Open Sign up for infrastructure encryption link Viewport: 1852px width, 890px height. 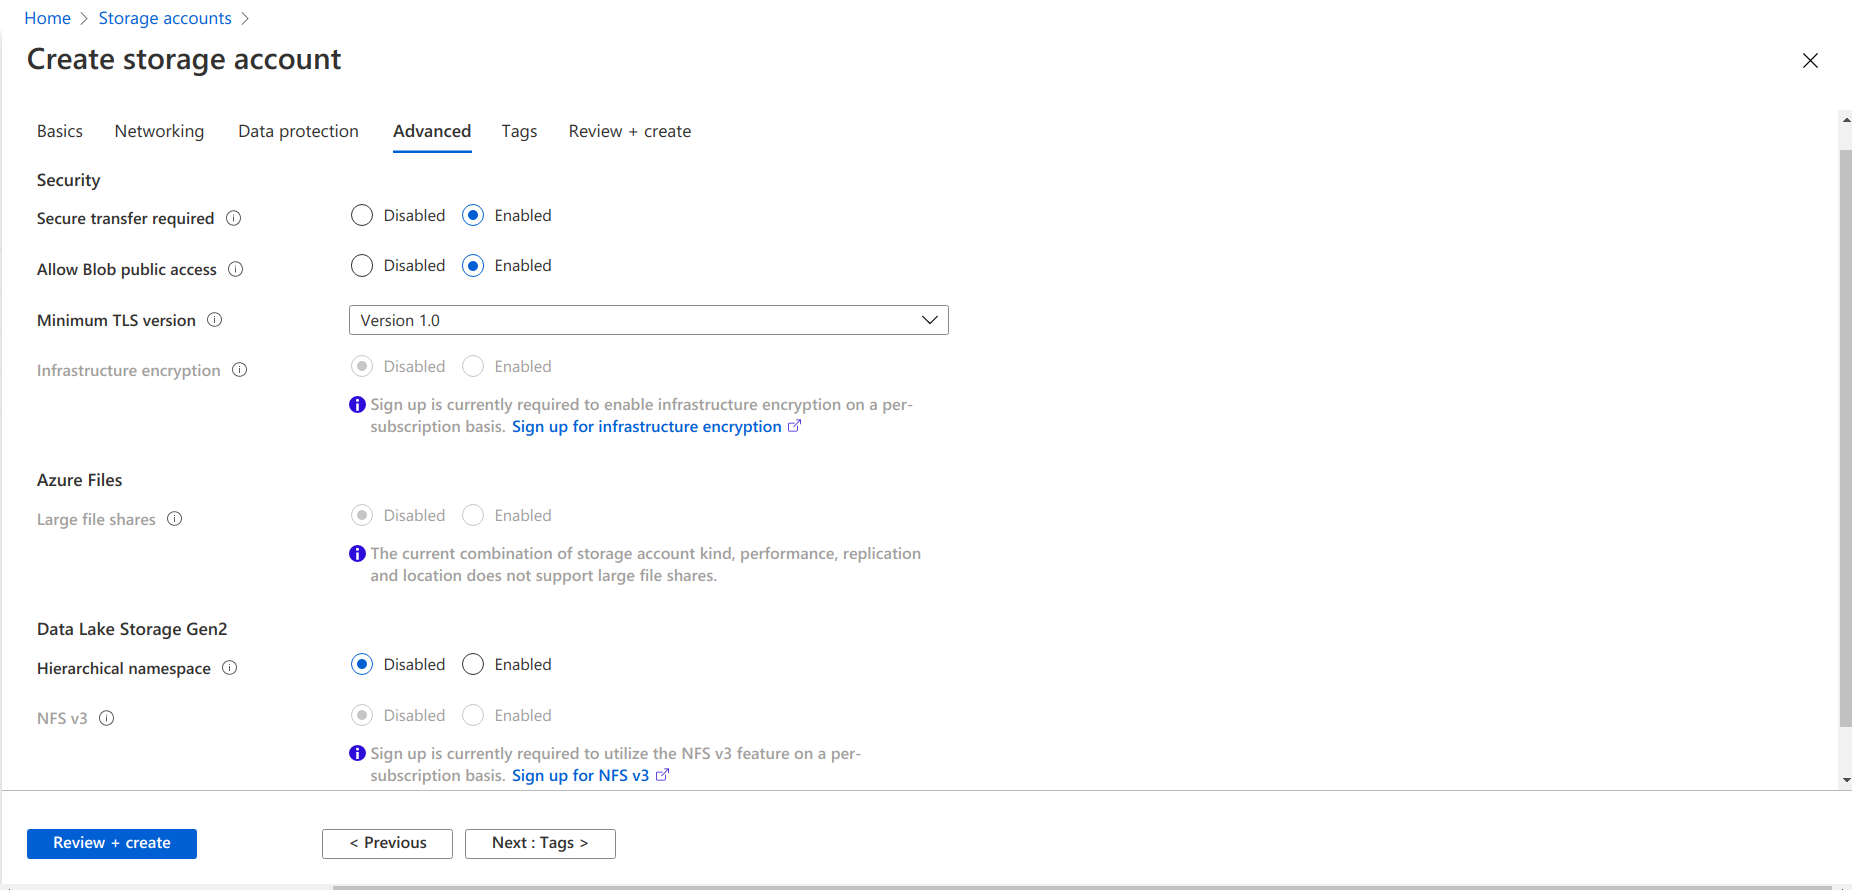tap(647, 427)
